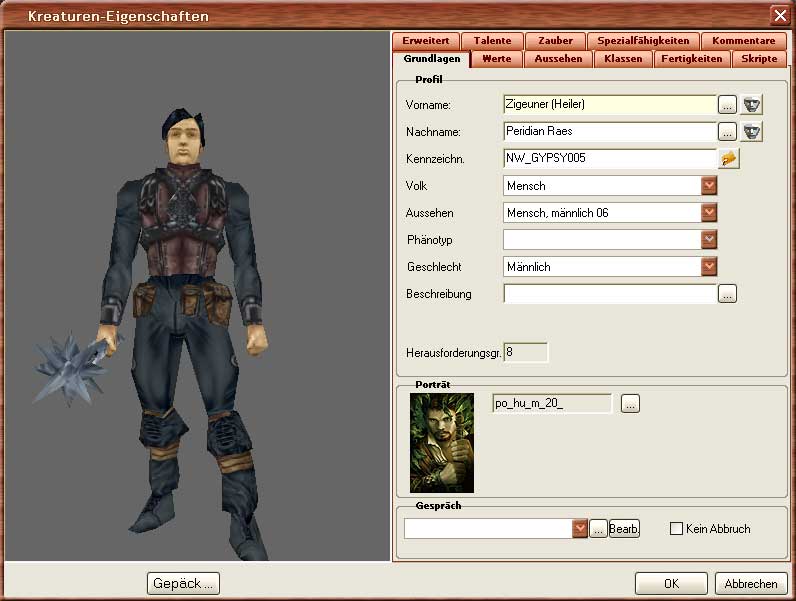Open the ellipsis editor for Vorname
Screen dimensions: 796x601
pyautogui.click(x=727, y=104)
